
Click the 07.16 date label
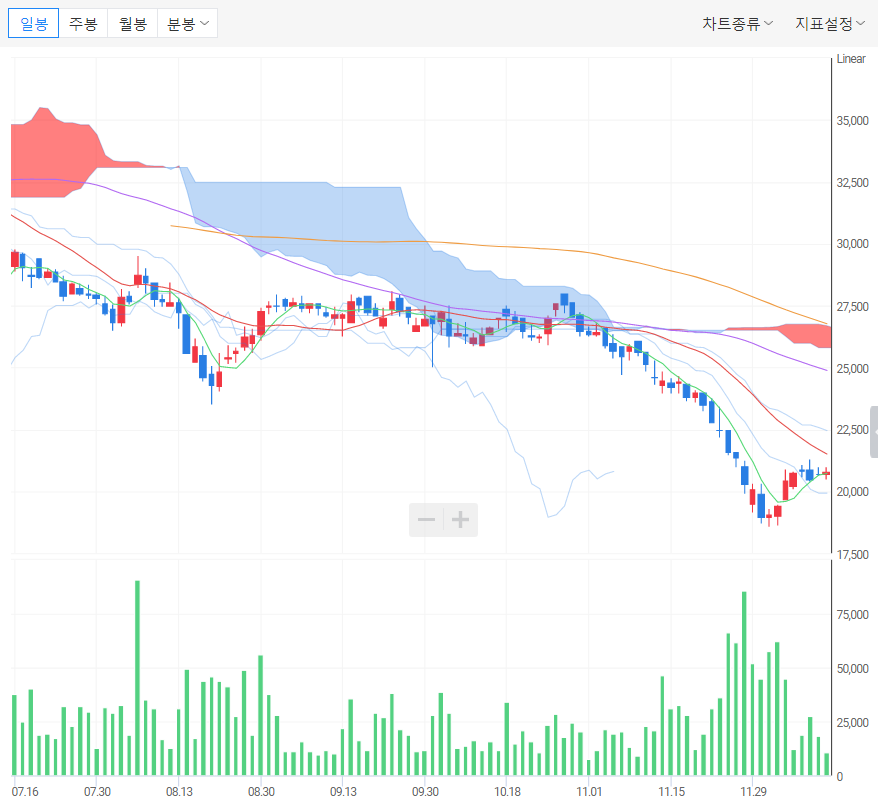click(x=25, y=791)
